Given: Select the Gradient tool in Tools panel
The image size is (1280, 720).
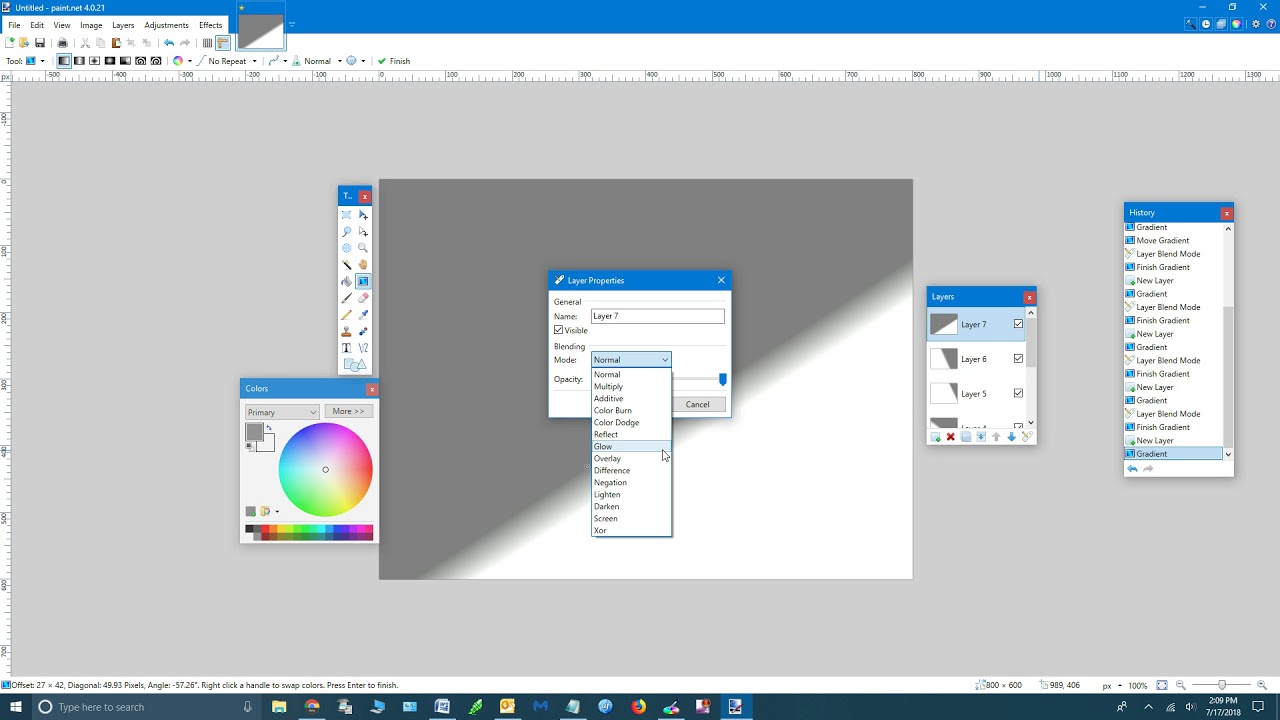Looking at the screenshot, I should 363,281.
